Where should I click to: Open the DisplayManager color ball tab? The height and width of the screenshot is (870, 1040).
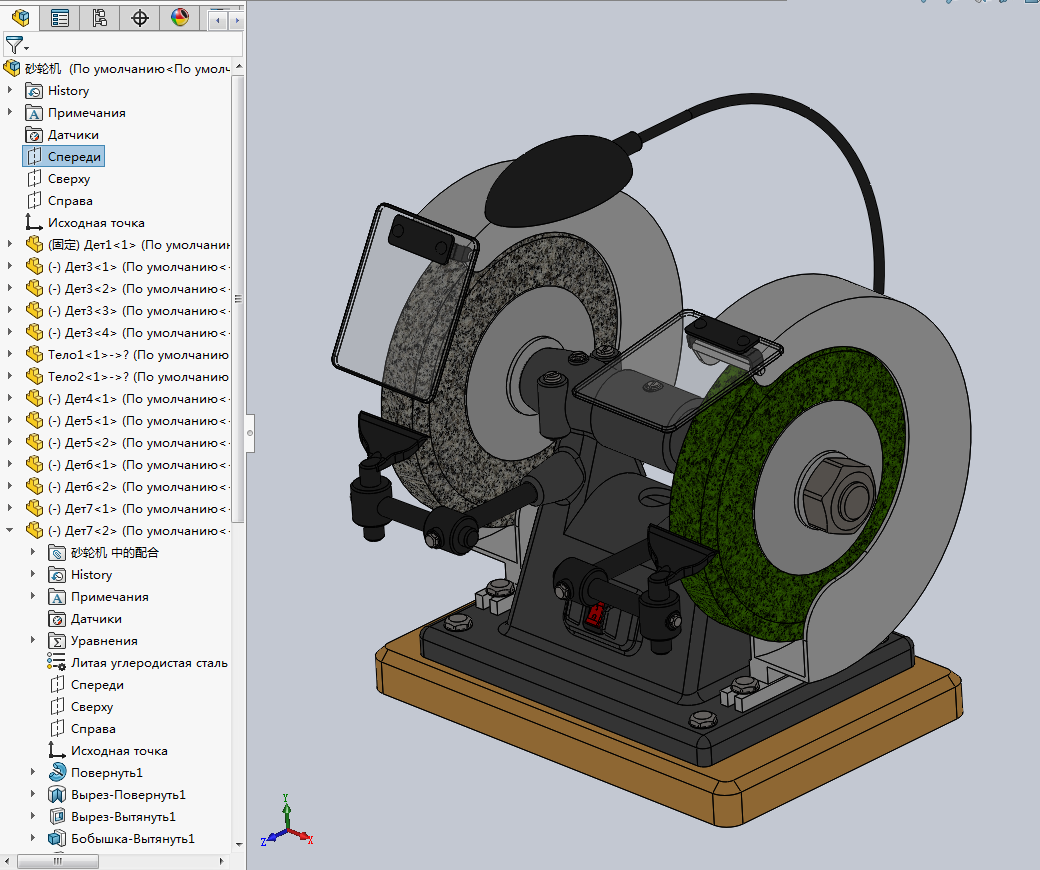coord(180,18)
